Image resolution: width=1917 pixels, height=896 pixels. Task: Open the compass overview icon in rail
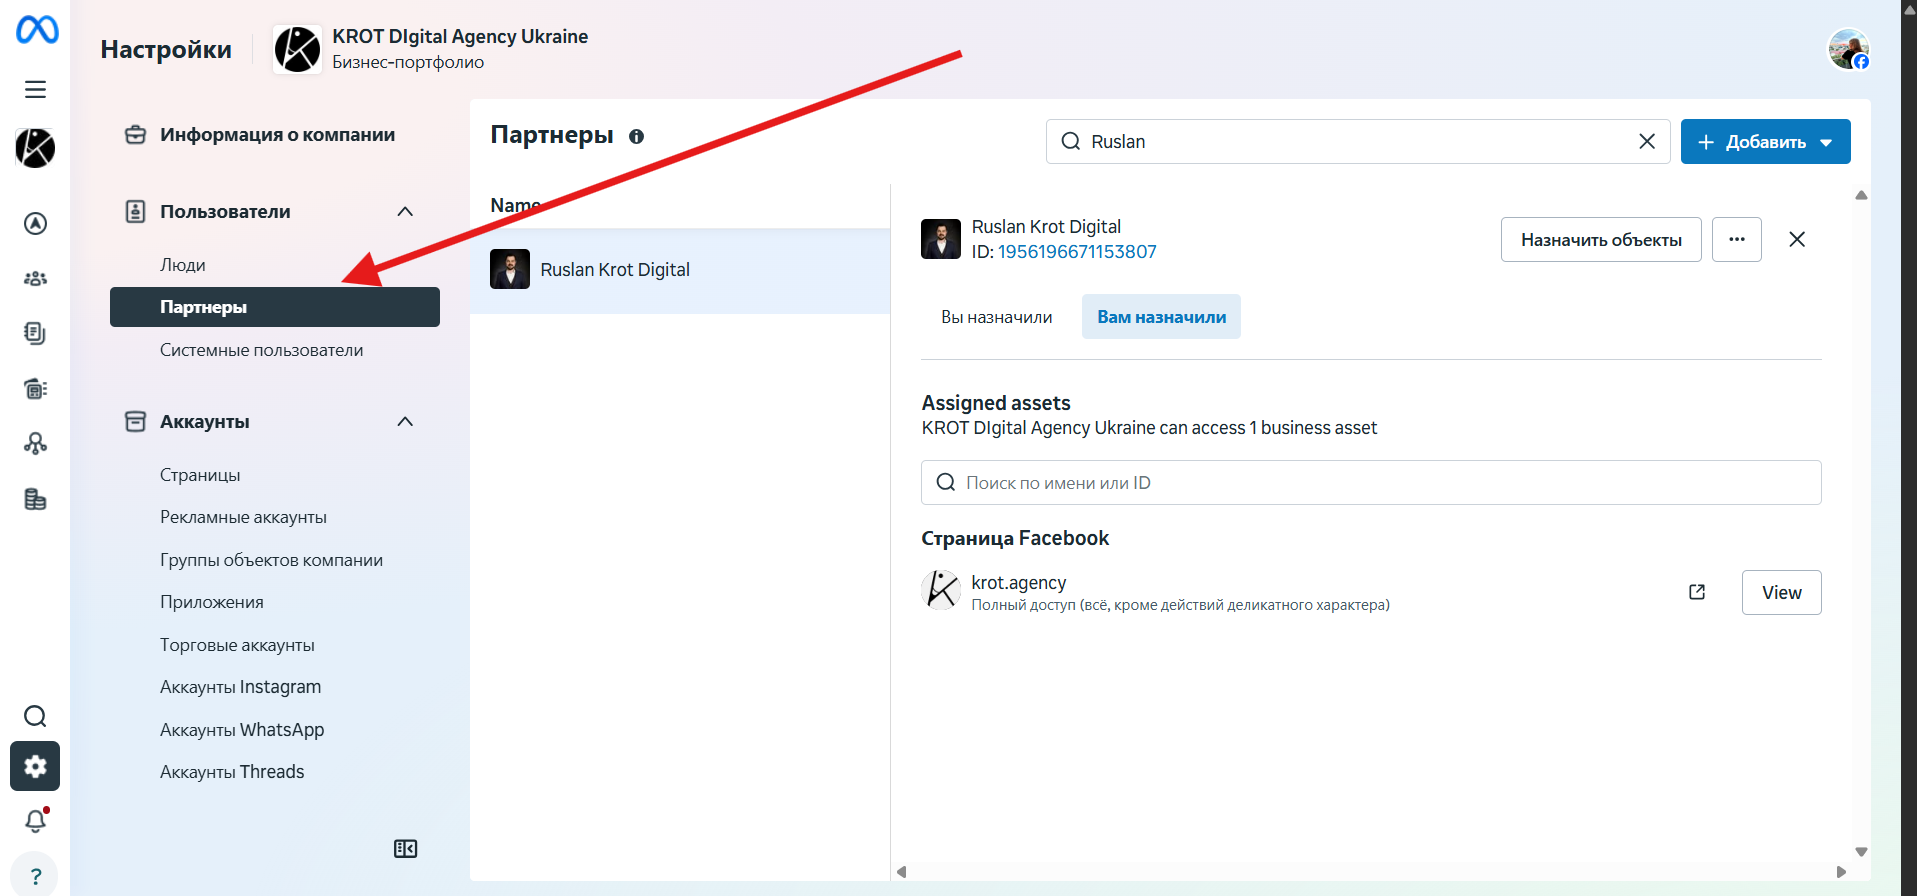[35, 223]
